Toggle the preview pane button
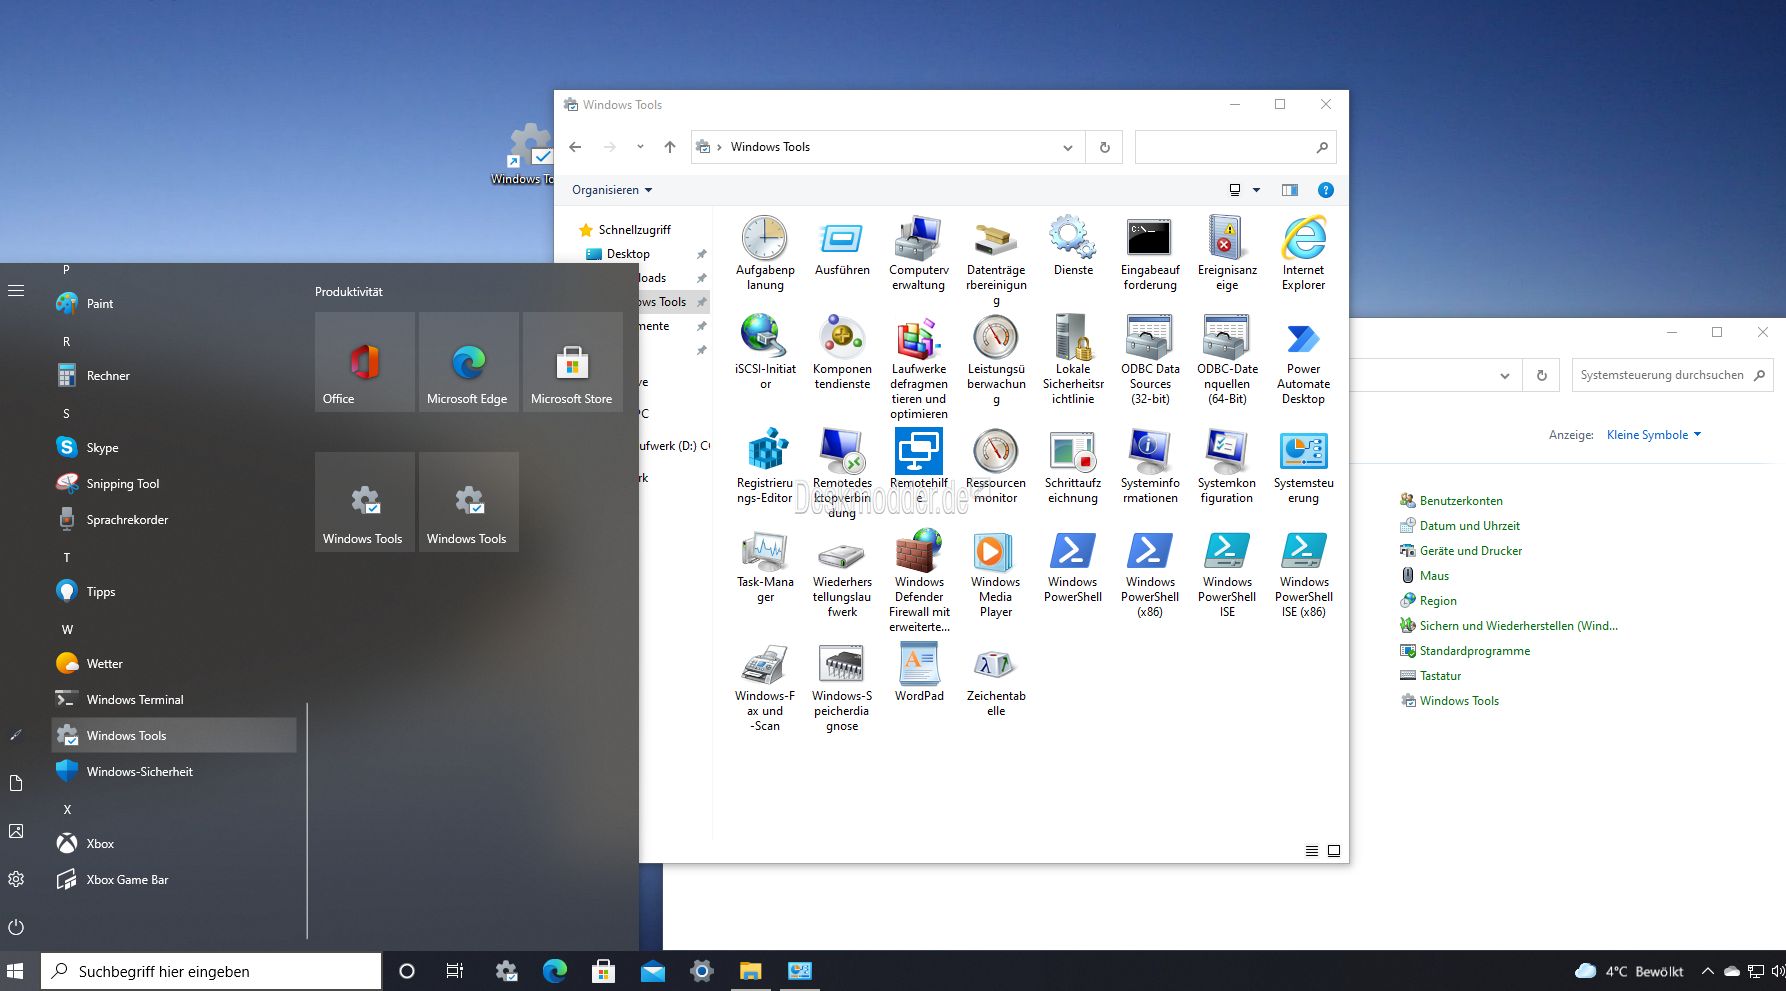Image resolution: width=1786 pixels, height=991 pixels. [x=1290, y=190]
